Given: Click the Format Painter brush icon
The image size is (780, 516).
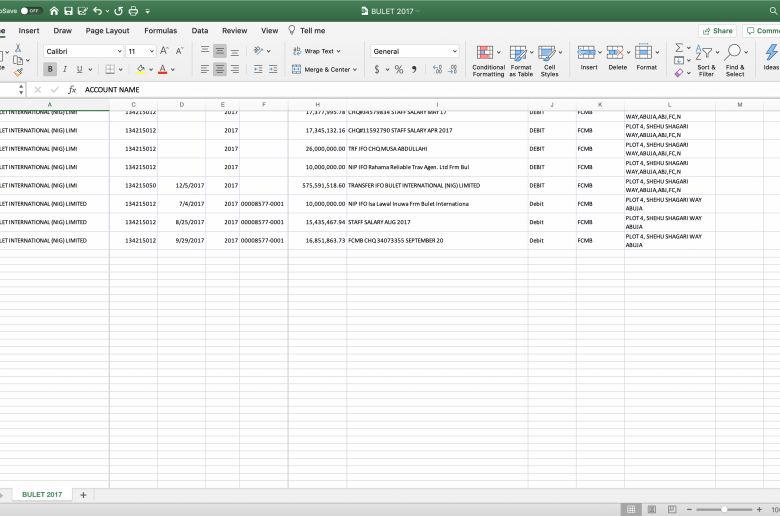Looking at the screenshot, I should click(18, 73).
